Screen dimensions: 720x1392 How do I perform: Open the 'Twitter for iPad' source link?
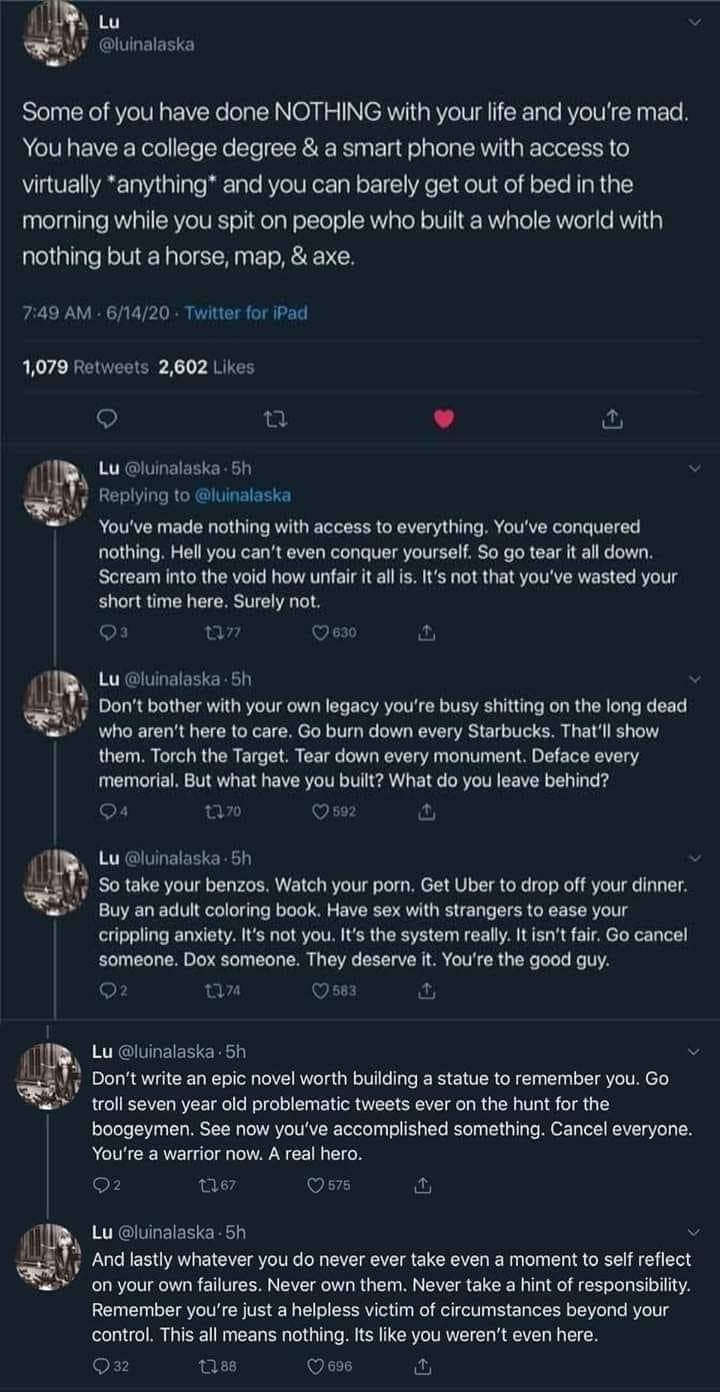point(249,313)
